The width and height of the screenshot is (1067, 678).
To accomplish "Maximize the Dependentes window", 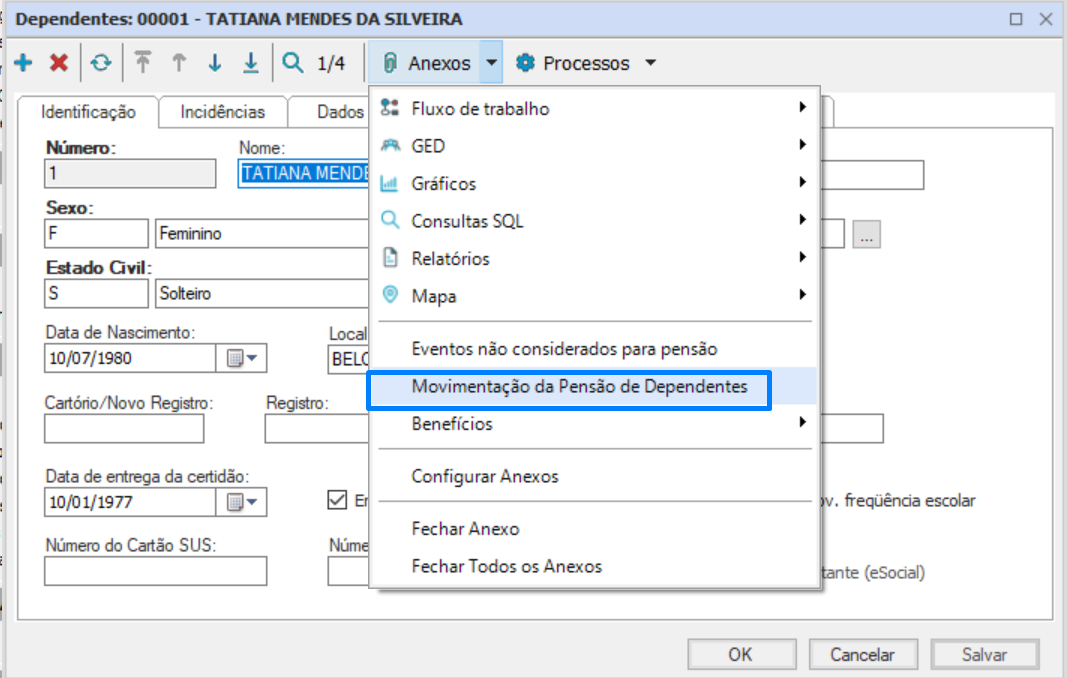I will pyautogui.click(x=1016, y=19).
